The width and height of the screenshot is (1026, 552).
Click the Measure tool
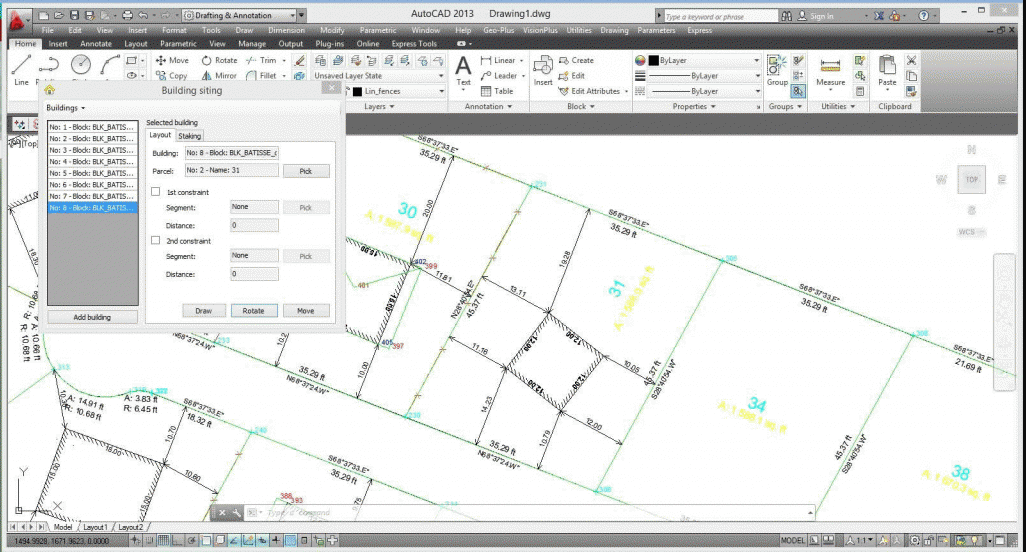[x=830, y=71]
